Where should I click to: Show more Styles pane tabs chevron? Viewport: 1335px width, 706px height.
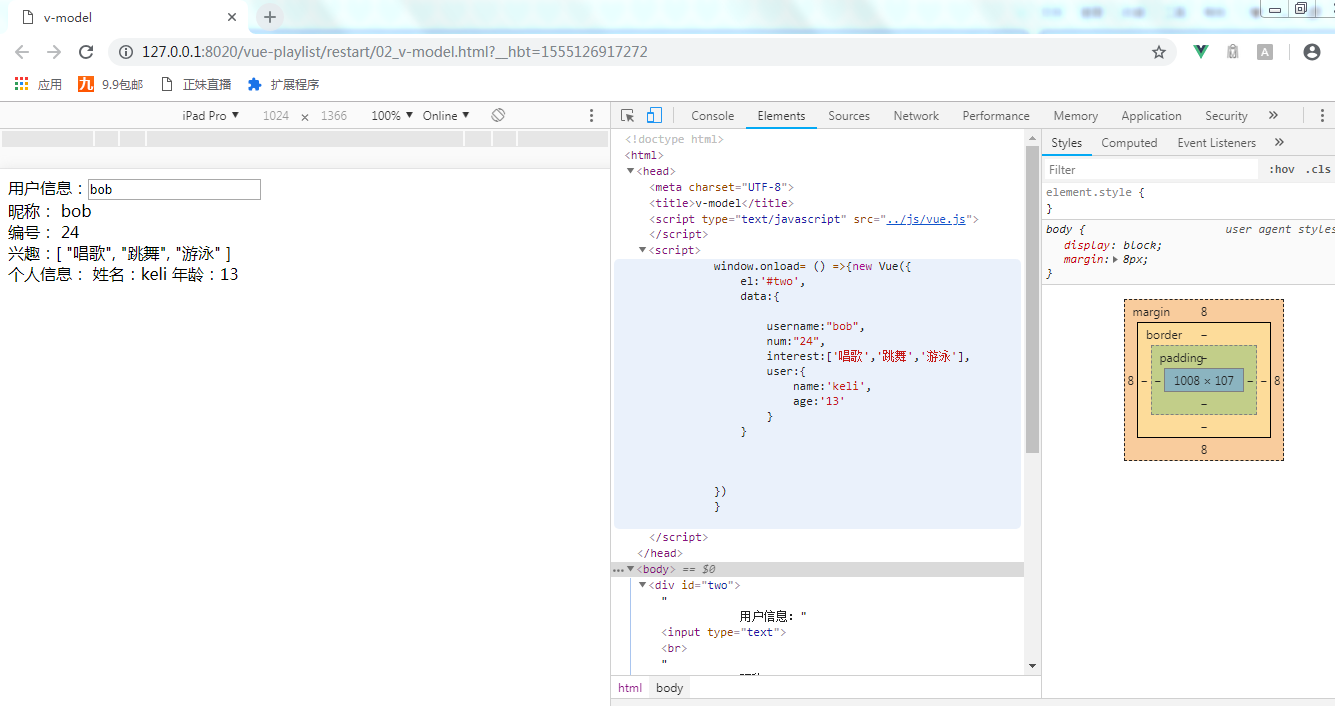click(1279, 143)
